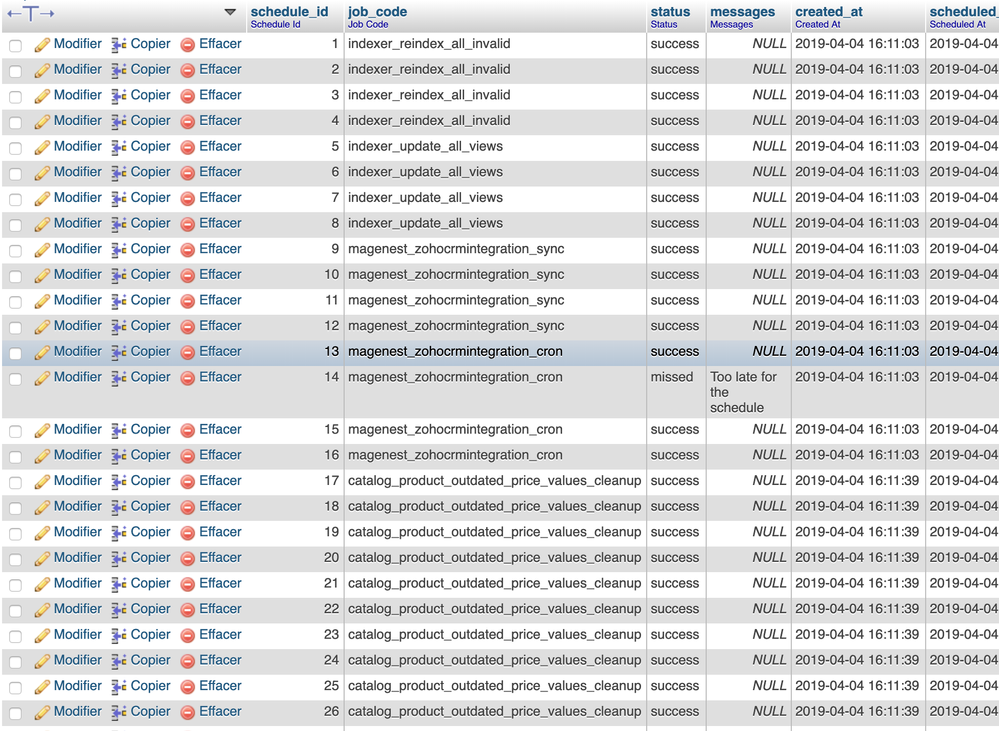Click the full texts toggle arrows in header
This screenshot has height=731, width=999.
pyautogui.click(x=31, y=13)
